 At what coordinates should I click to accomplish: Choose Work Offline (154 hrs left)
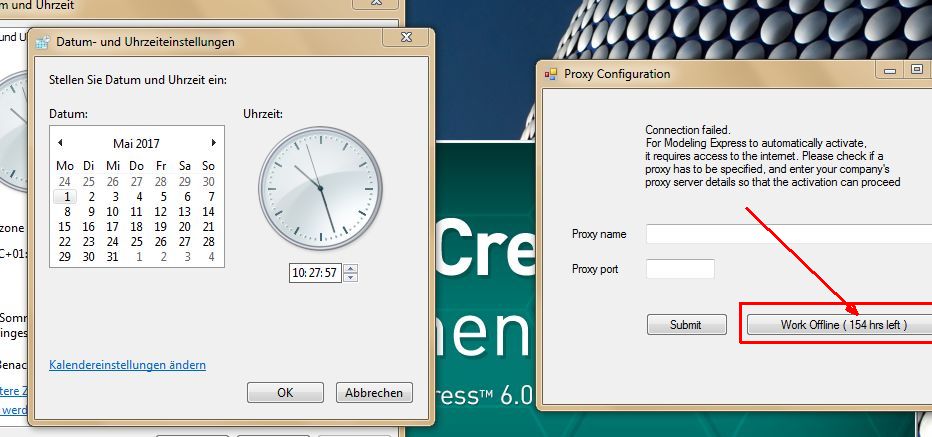(x=839, y=325)
